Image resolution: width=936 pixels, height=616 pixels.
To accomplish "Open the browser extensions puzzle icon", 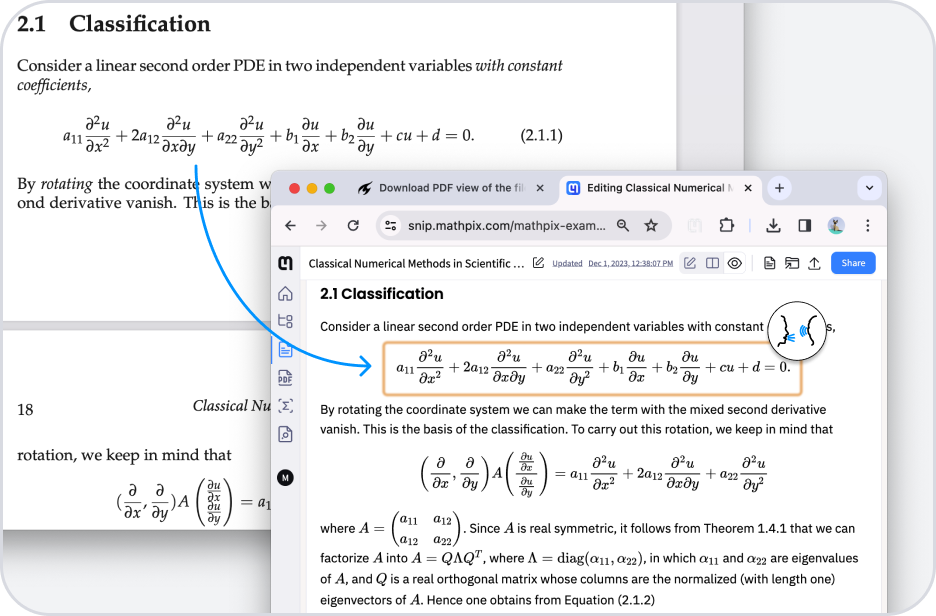I will pos(726,226).
